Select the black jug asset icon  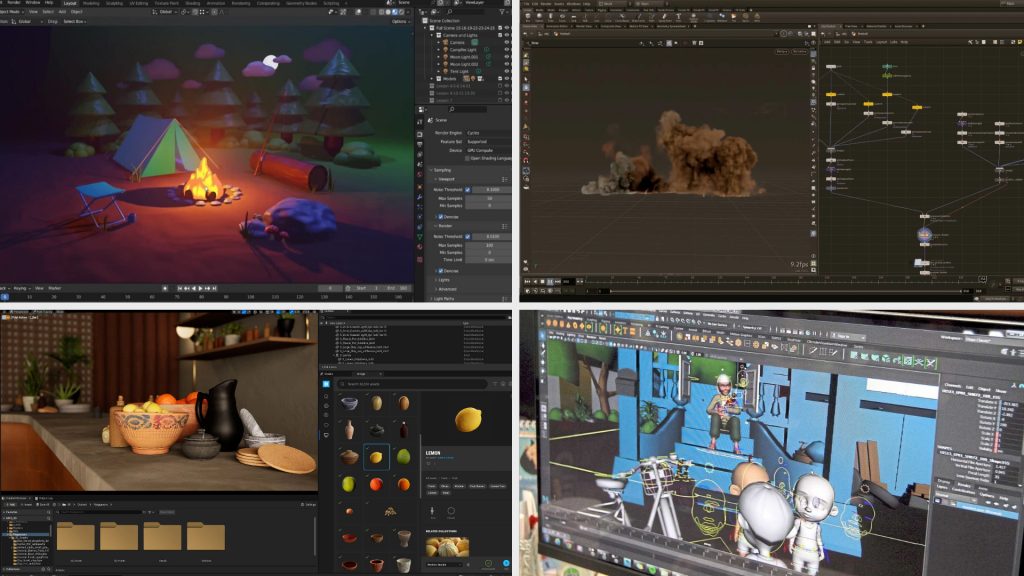pyautogui.click(x=402, y=430)
